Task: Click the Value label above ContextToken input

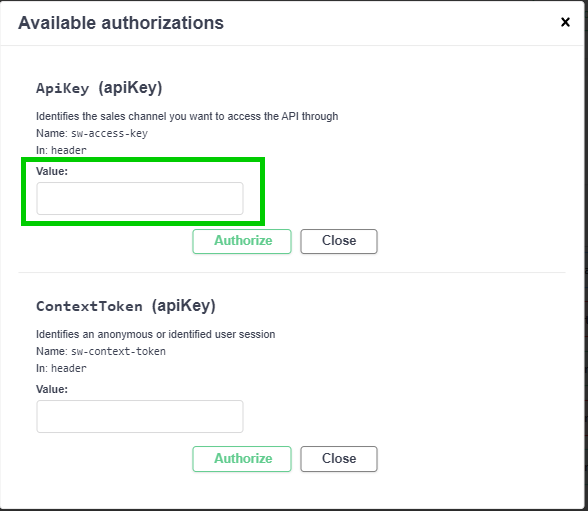Action: 52,389
